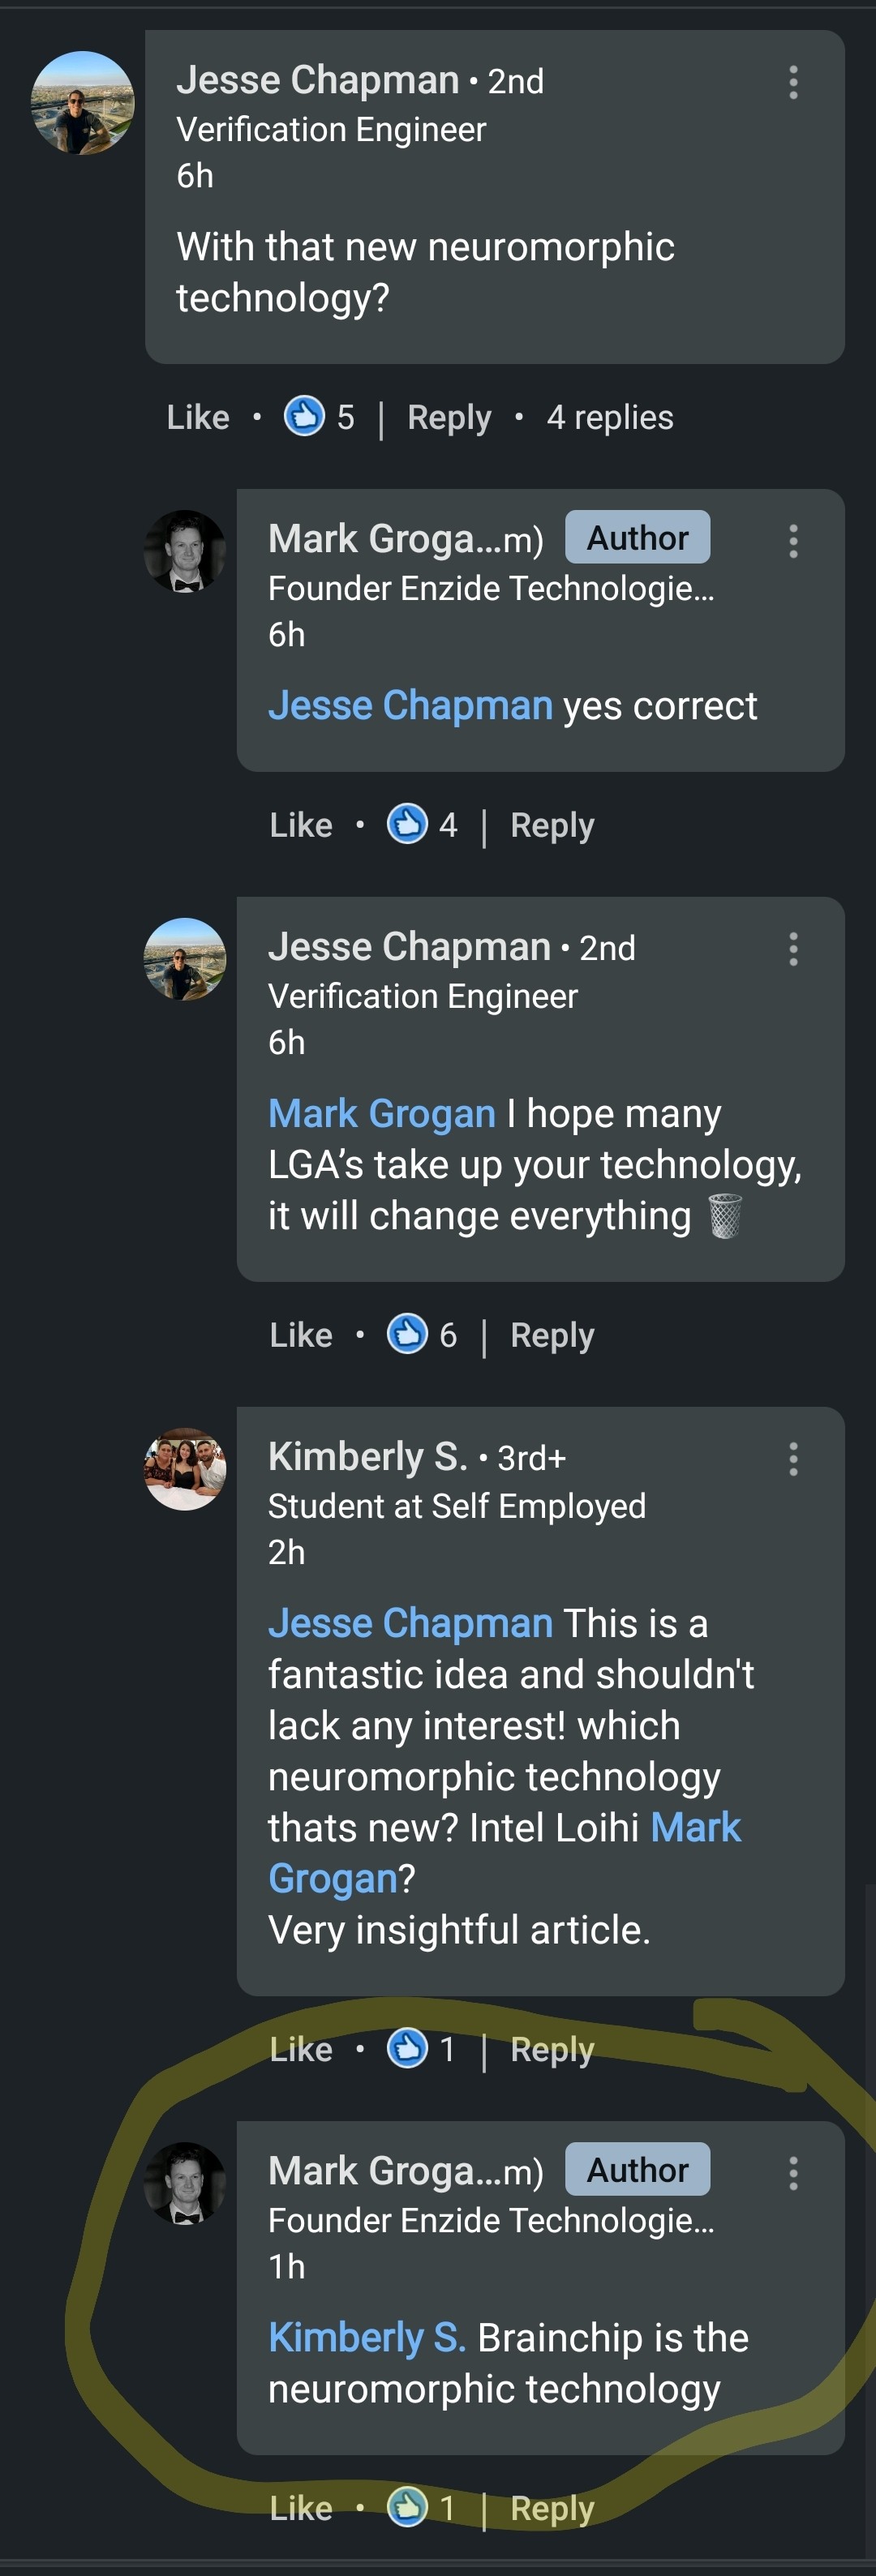Image resolution: width=876 pixels, height=2576 pixels.
Task: Click the reaction icon showing 5 likes
Action: [x=305, y=416]
